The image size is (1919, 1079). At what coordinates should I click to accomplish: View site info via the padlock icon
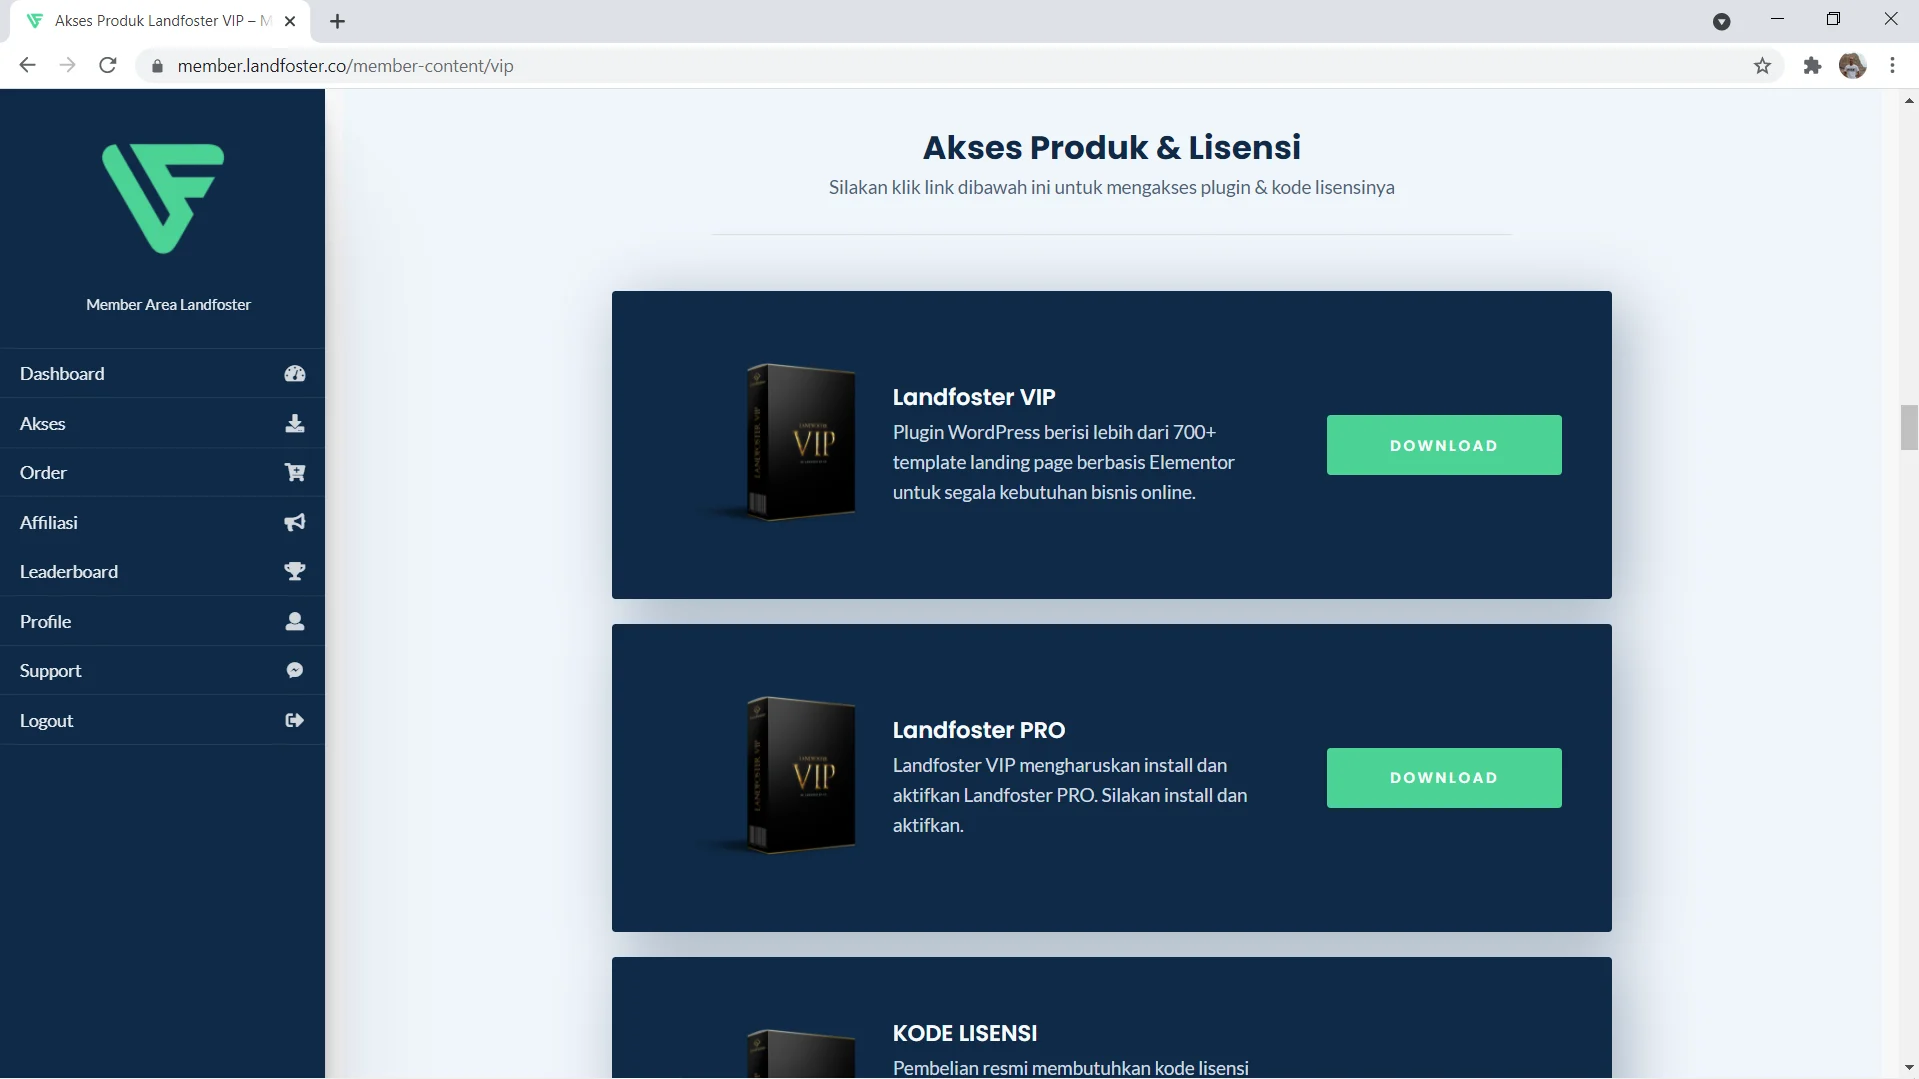click(156, 66)
